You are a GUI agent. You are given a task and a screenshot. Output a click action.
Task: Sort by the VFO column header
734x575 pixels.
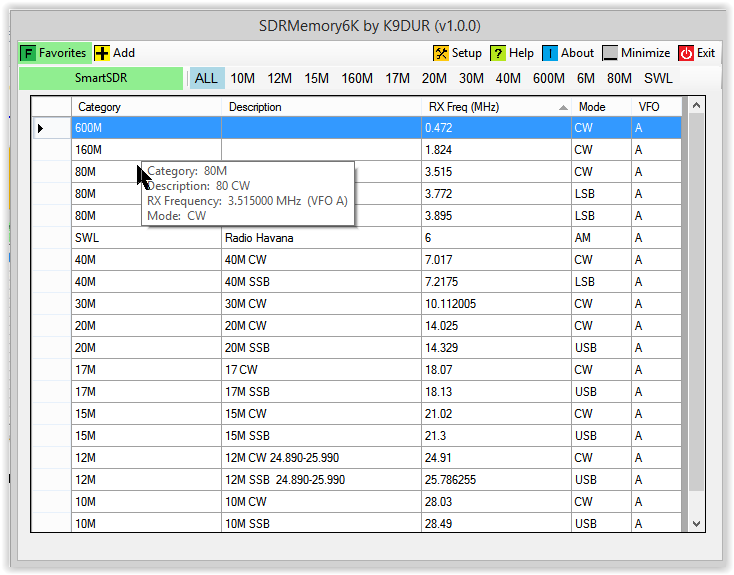tap(656, 107)
